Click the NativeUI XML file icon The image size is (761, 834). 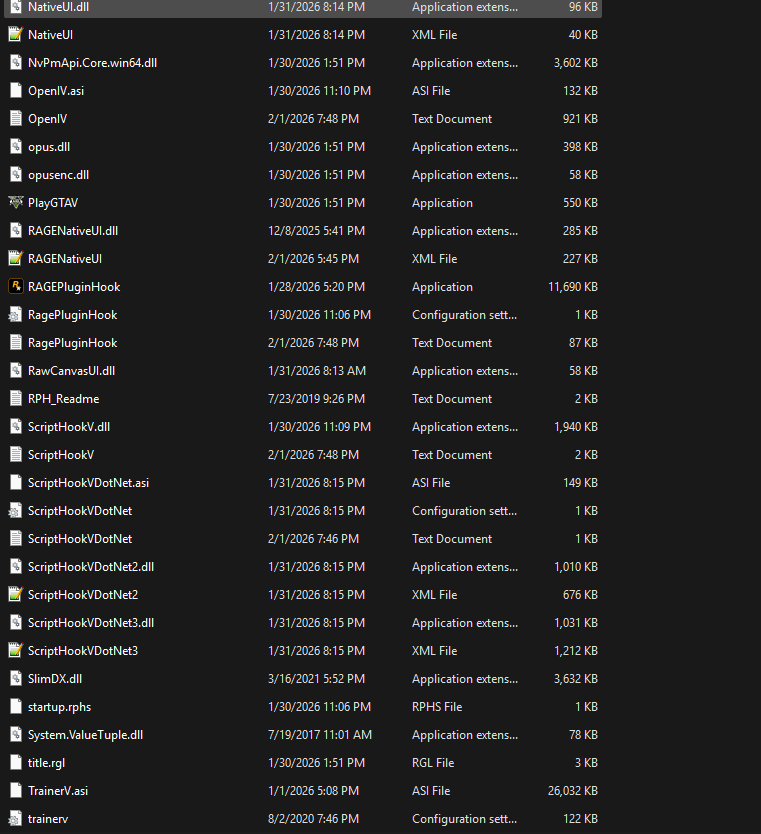tap(15, 35)
